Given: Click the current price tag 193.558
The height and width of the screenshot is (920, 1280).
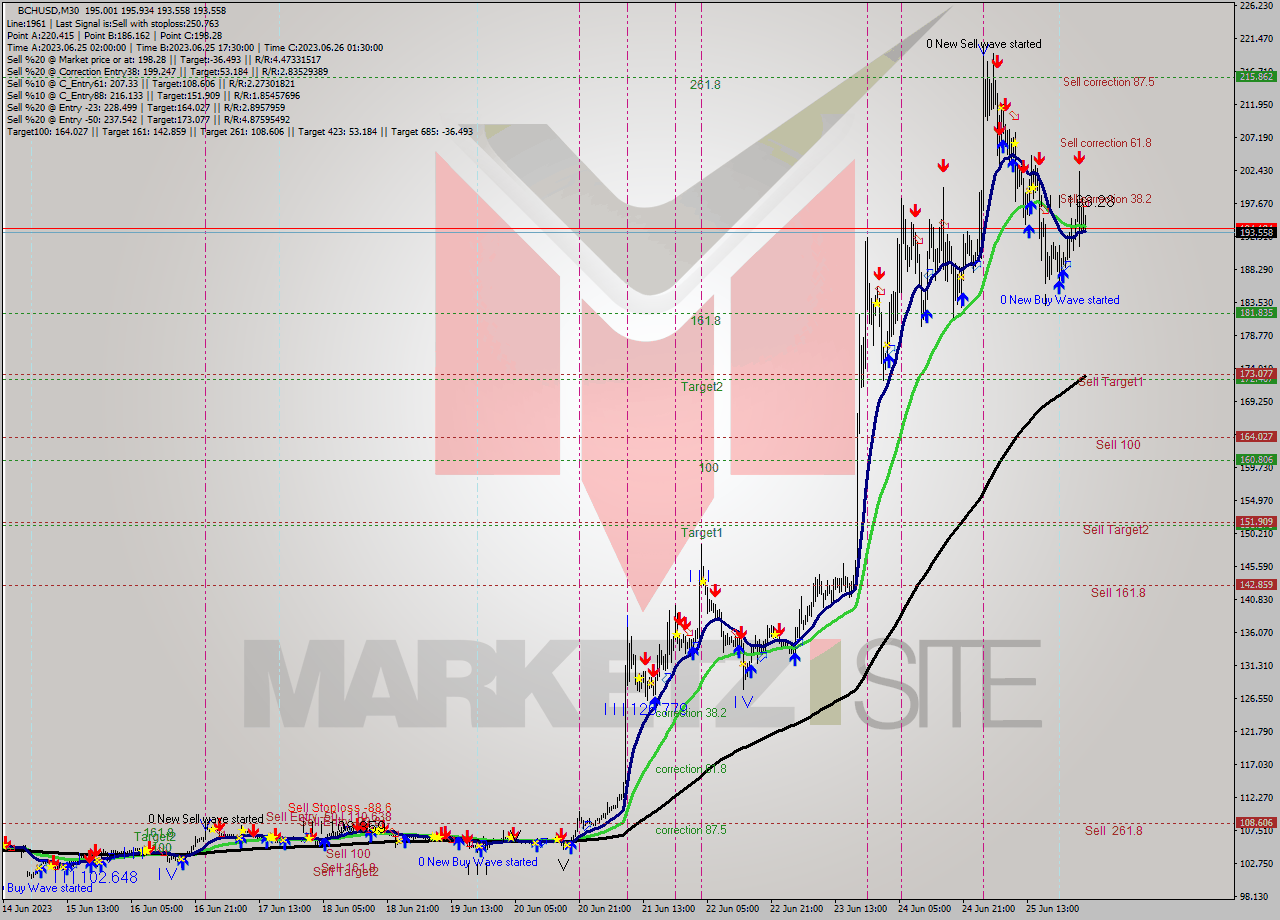Looking at the screenshot, I should point(1256,232).
